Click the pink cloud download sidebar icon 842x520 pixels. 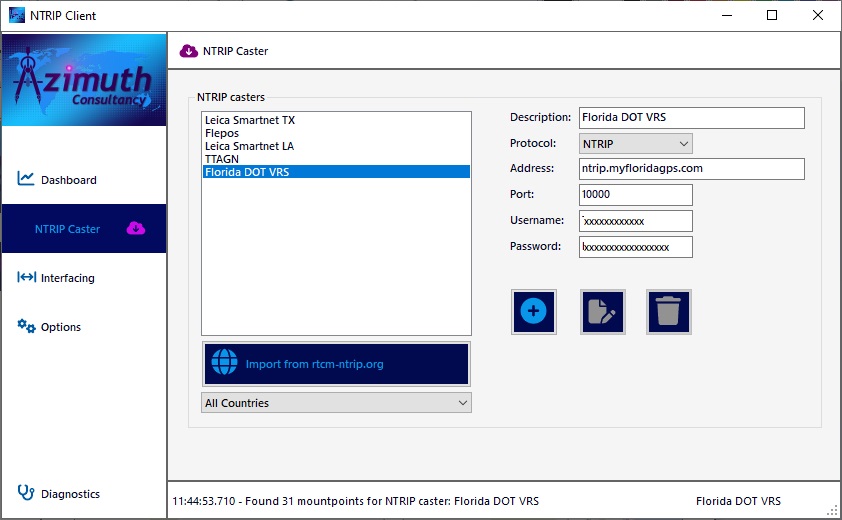click(x=136, y=229)
